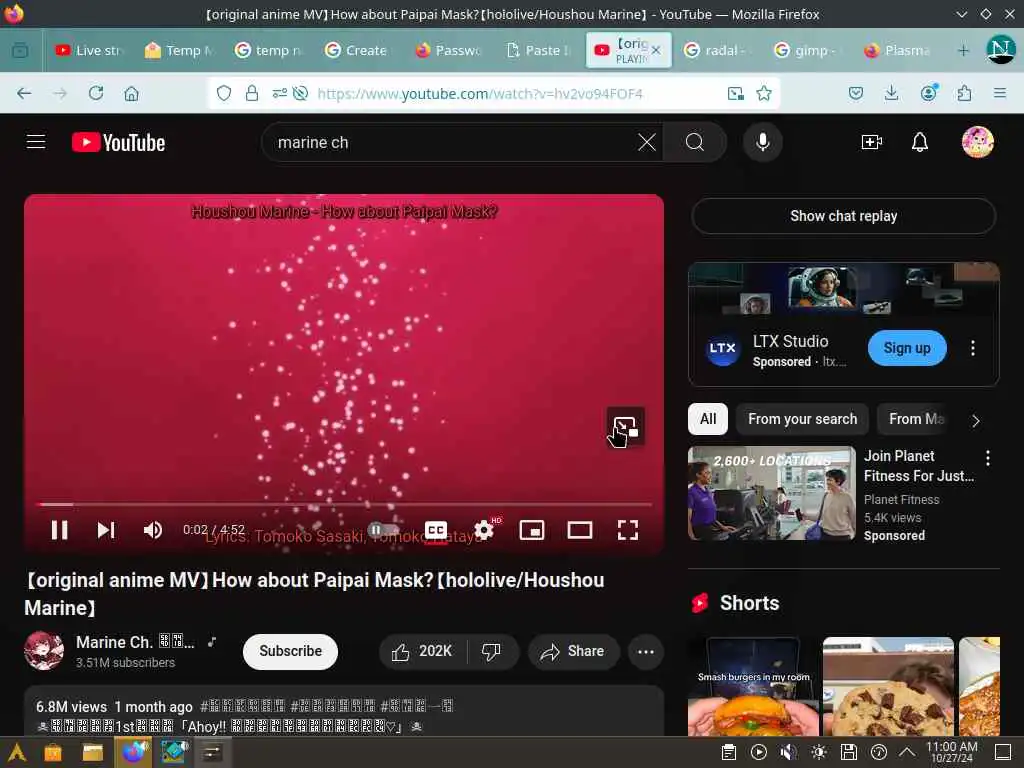
Task: Like the video (202K)
Action: coord(422,651)
